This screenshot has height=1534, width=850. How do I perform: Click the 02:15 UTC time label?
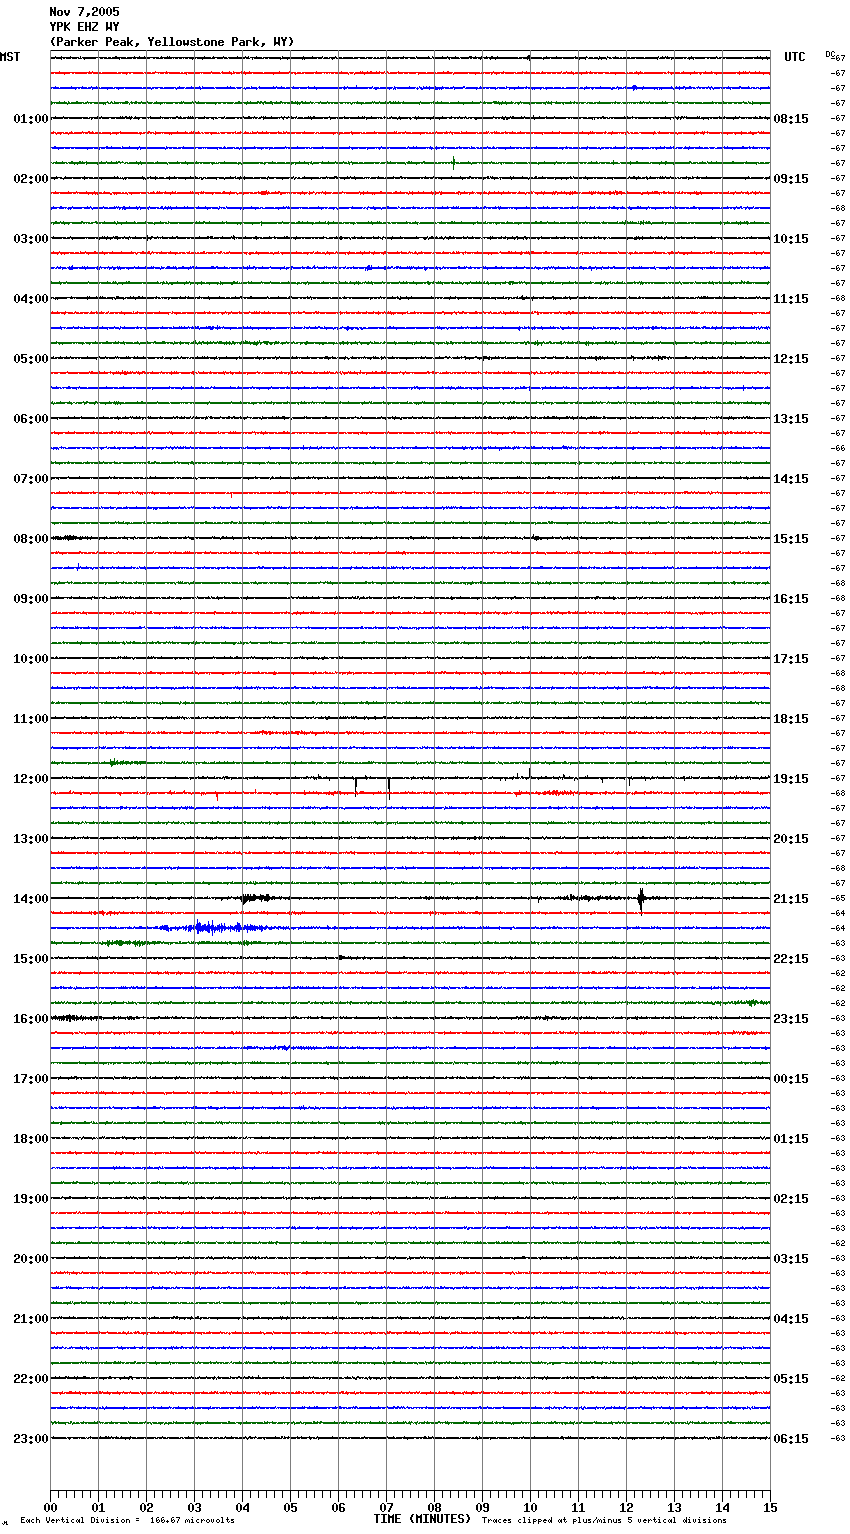[791, 1199]
